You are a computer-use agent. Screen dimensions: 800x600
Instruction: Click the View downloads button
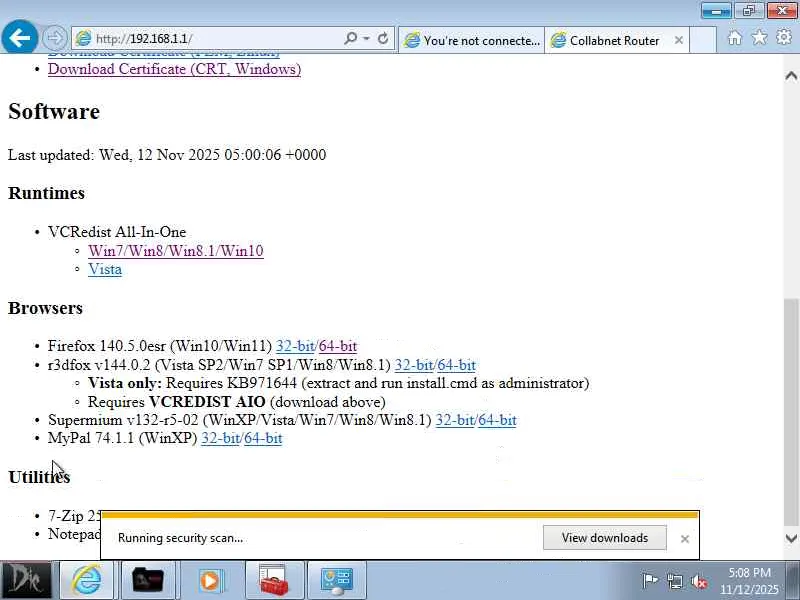coord(605,538)
